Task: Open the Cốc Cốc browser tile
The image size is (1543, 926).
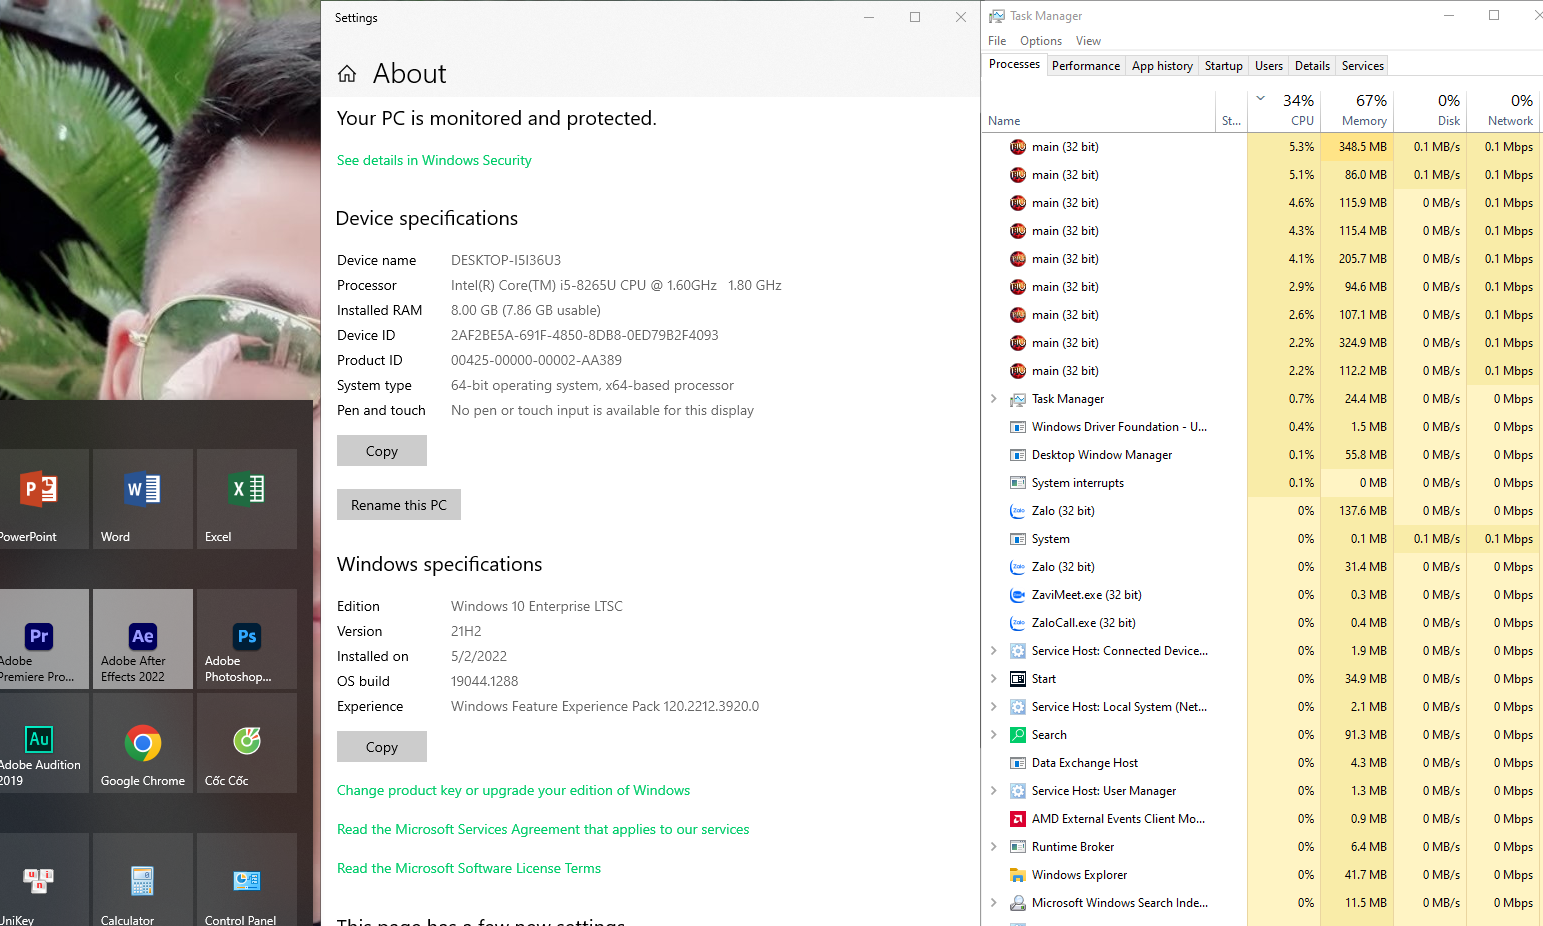Action: tap(246, 744)
